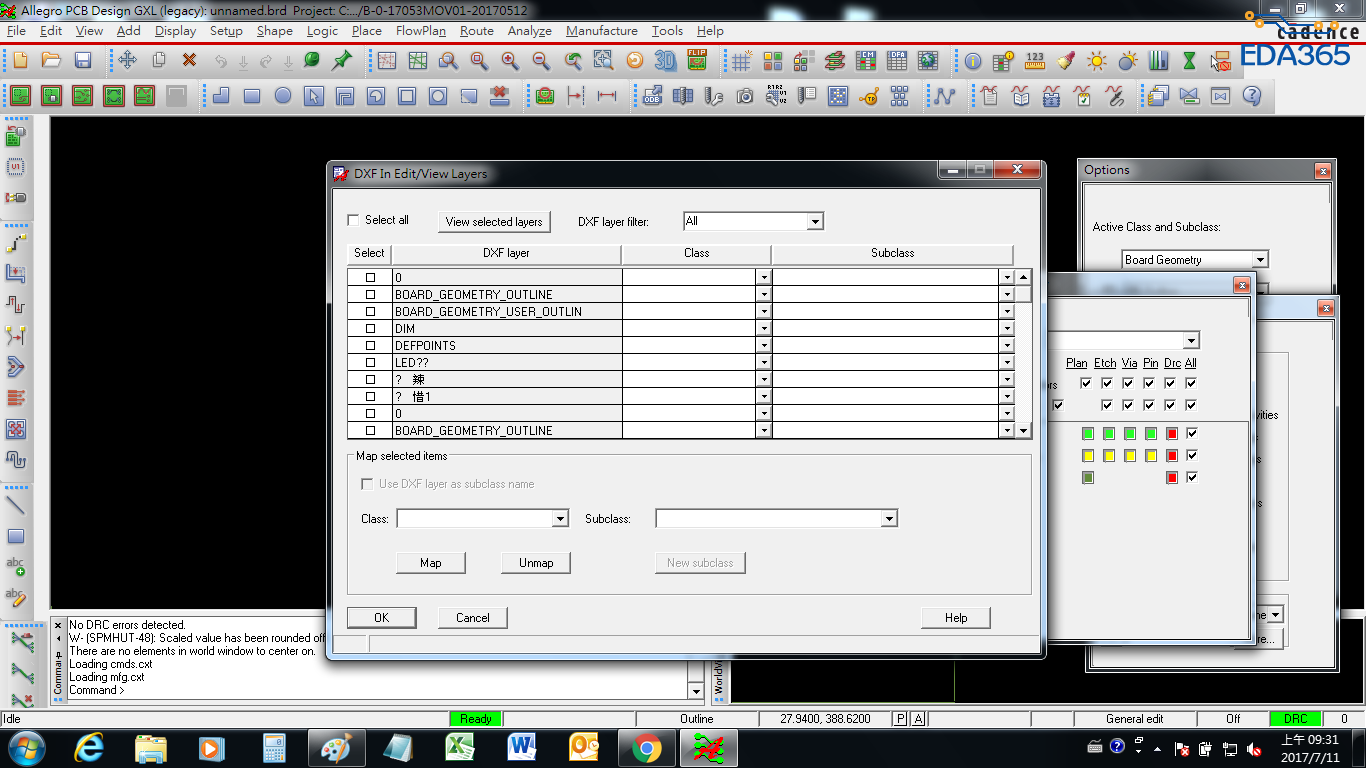This screenshot has width=1366, height=768.
Task: Open the DXF layer filter dropdown
Action: pos(815,221)
